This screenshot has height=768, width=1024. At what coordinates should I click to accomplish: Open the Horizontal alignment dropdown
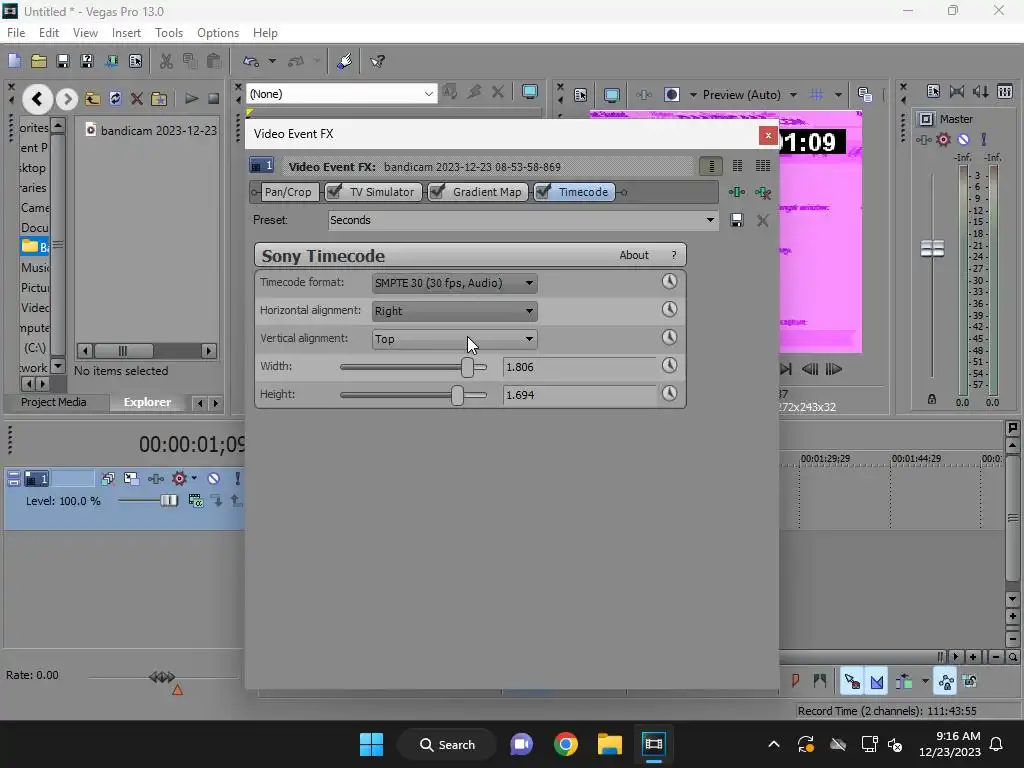pyautogui.click(x=455, y=311)
